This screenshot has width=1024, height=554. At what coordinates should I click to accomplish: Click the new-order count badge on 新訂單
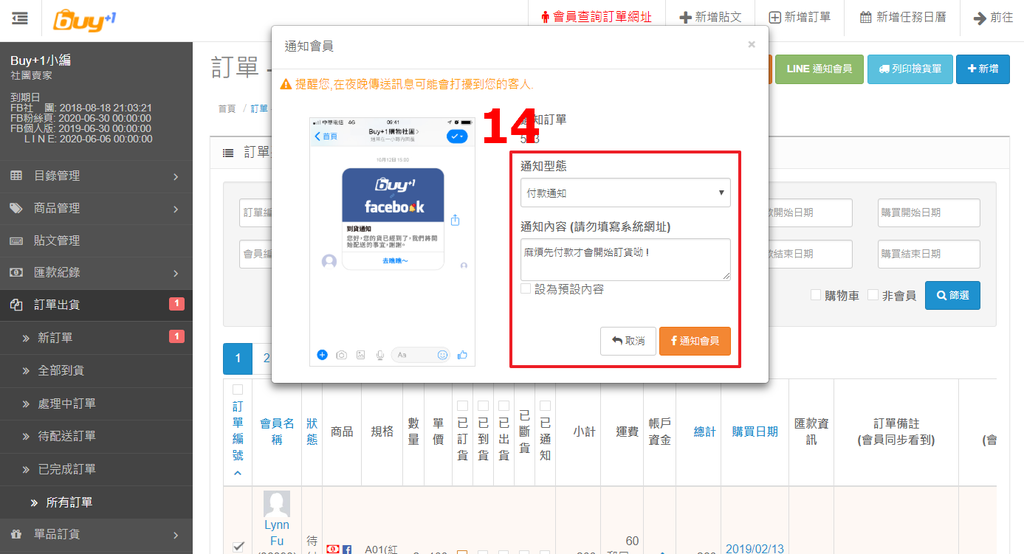(x=176, y=336)
